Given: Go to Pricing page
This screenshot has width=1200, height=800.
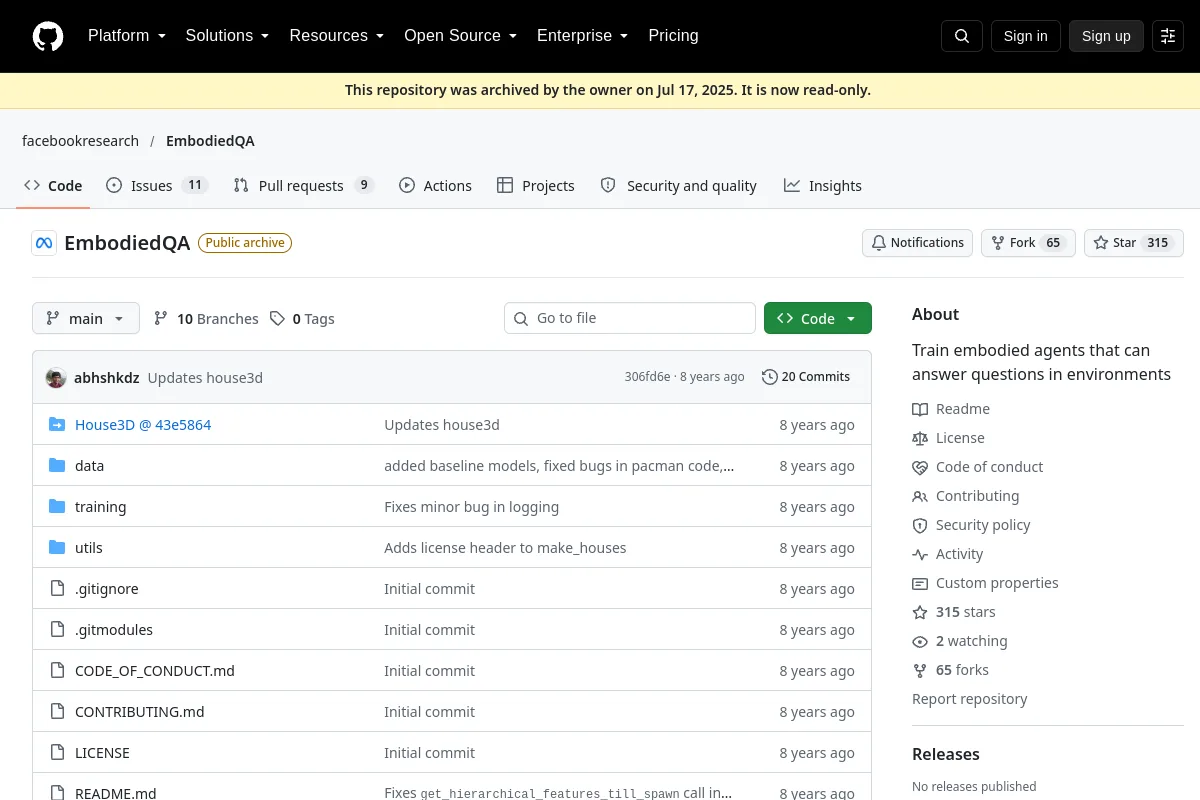Looking at the screenshot, I should [673, 36].
